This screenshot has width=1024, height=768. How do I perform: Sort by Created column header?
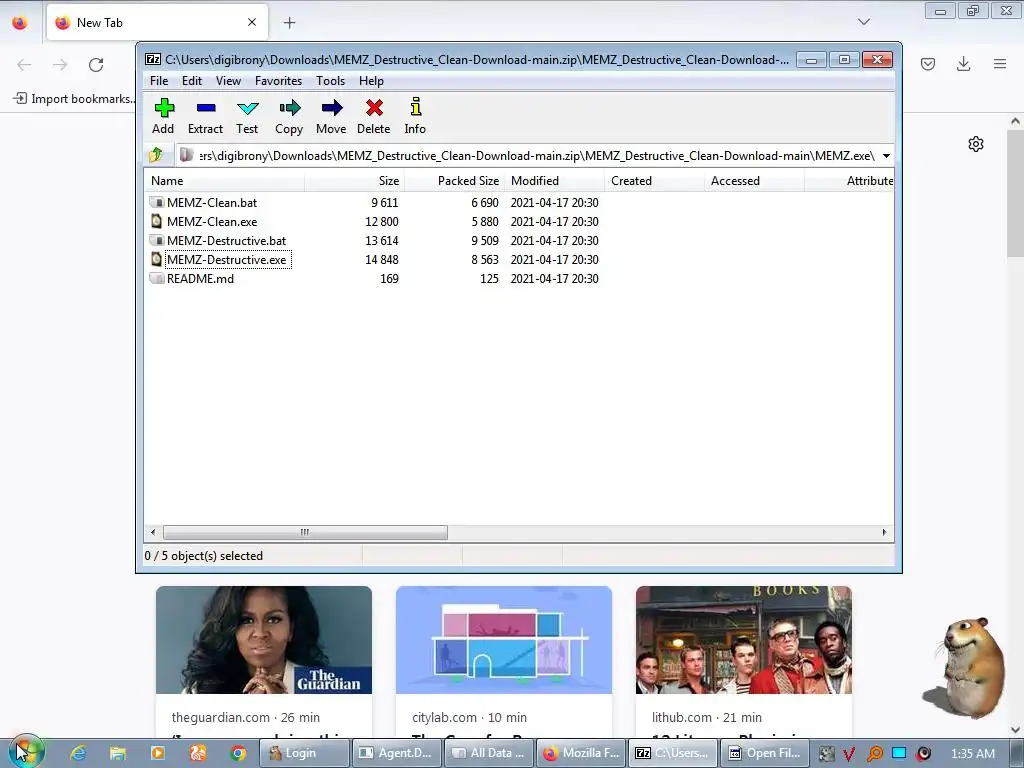coord(654,181)
